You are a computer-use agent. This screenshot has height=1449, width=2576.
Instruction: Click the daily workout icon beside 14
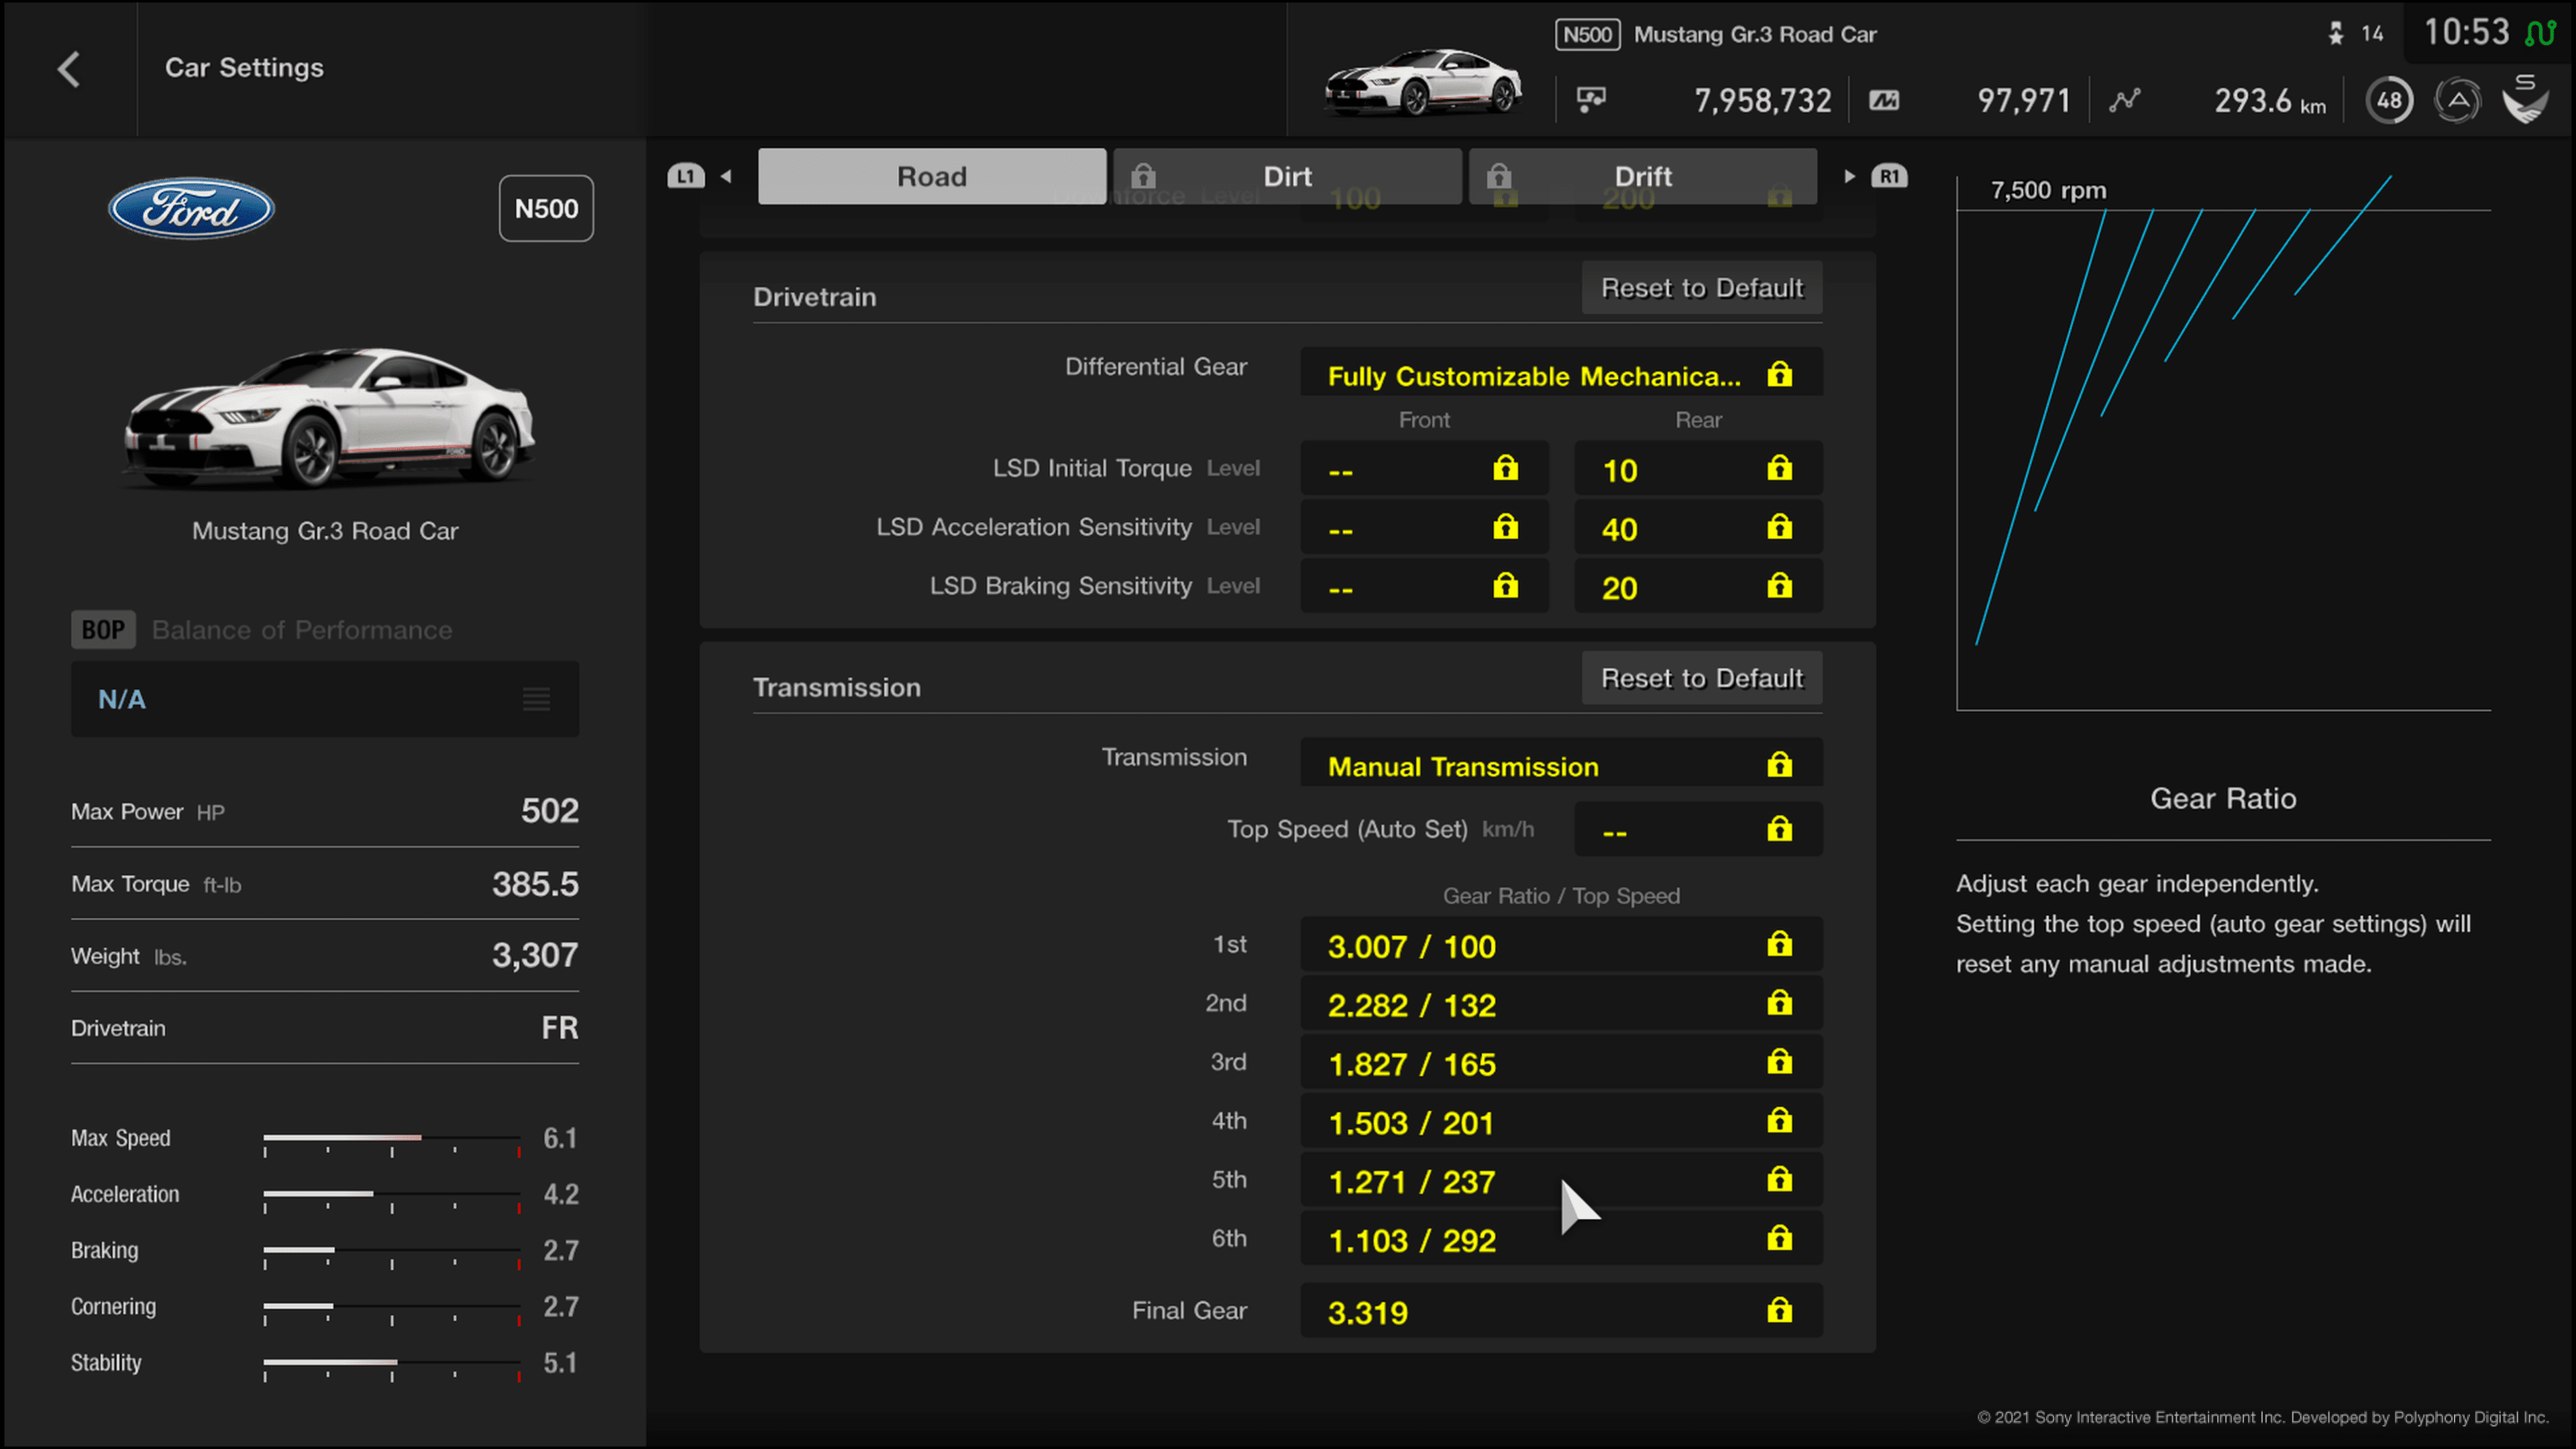(2336, 34)
